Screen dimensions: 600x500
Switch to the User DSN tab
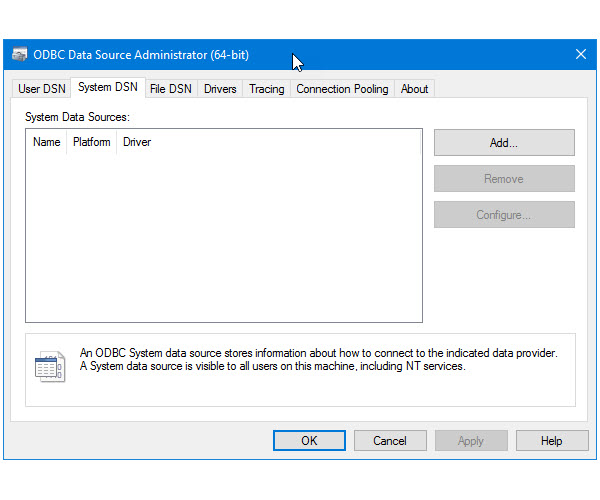pos(42,89)
